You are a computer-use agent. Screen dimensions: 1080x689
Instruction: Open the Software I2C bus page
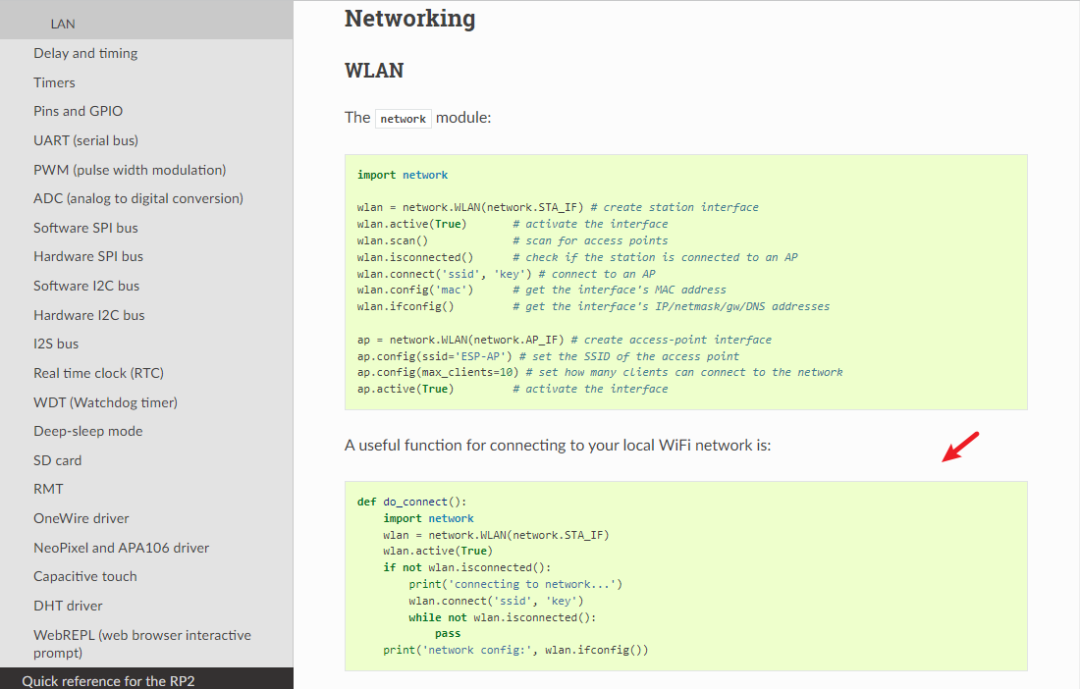point(87,285)
